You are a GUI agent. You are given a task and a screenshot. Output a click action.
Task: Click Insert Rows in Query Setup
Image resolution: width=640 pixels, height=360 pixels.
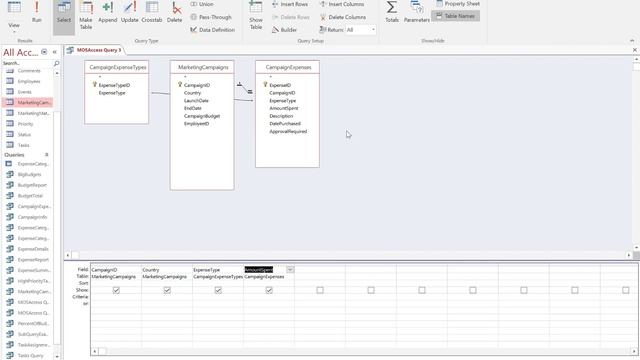pyautogui.click(x=290, y=4)
